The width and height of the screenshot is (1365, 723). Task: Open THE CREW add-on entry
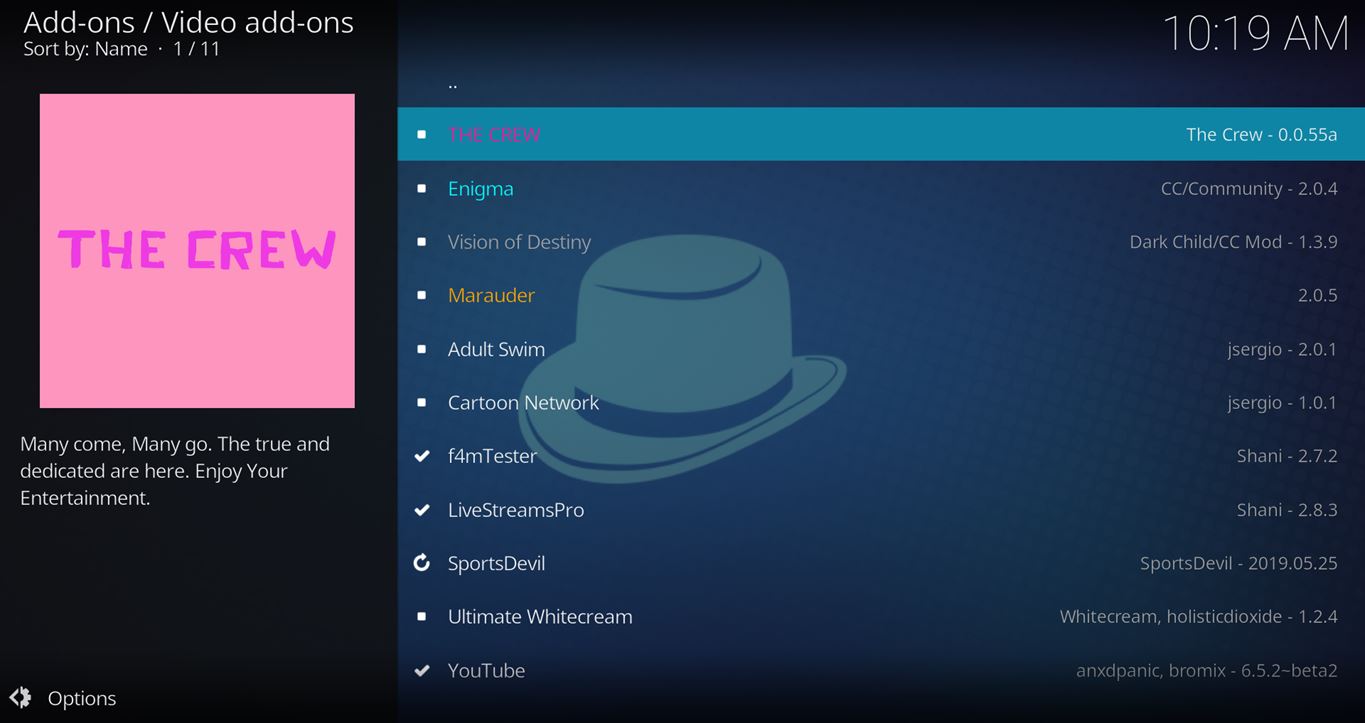pyautogui.click(x=494, y=134)
